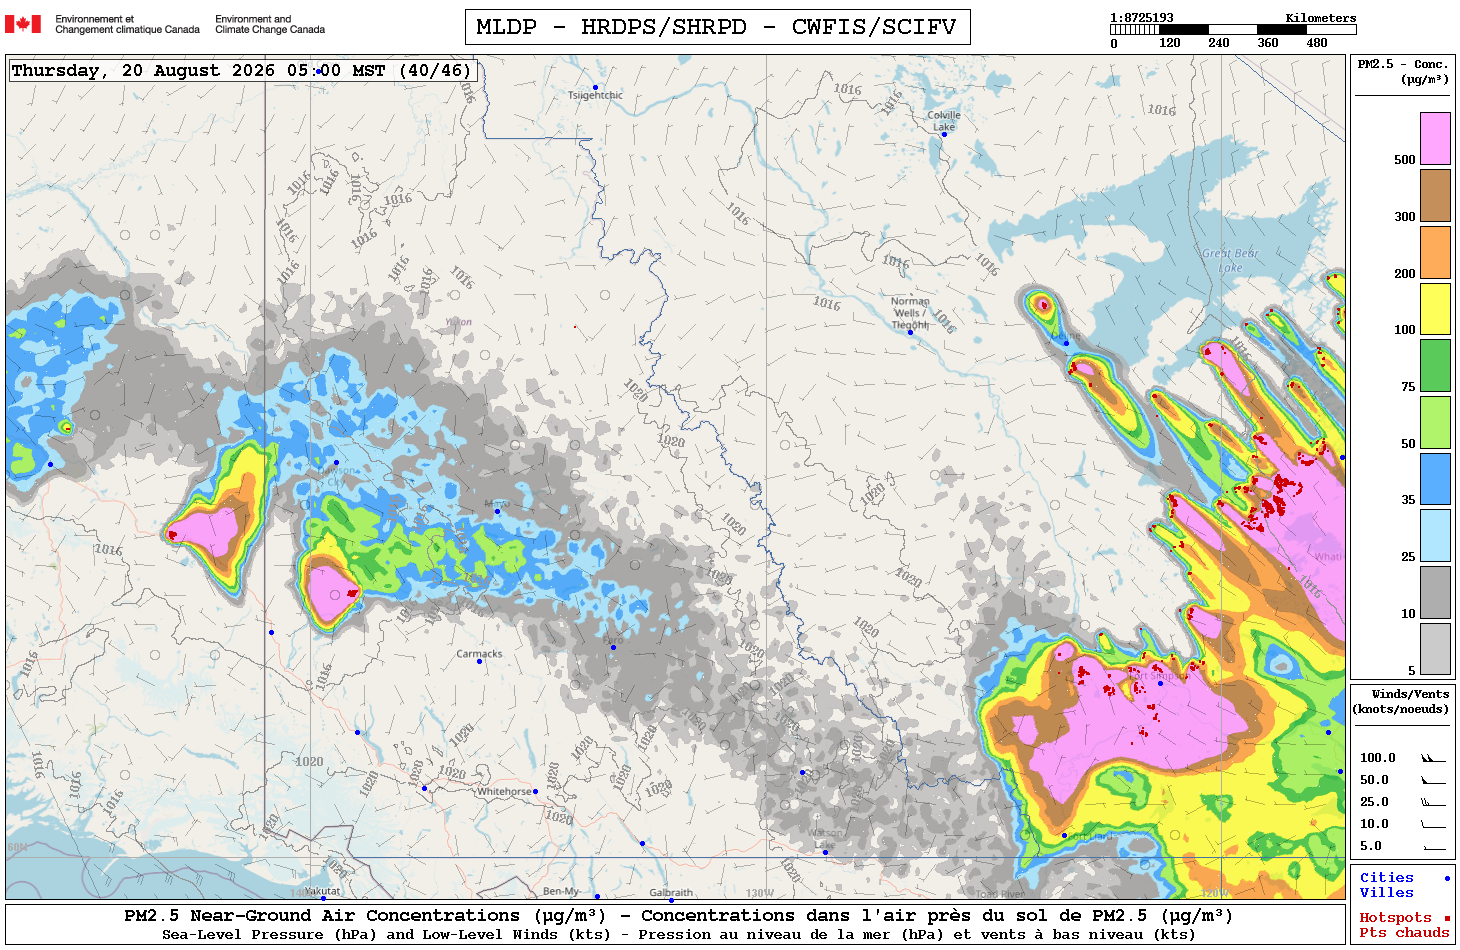The image size is (1460, 950).
Task: Click the 25.0 knots wind barb symbol
Action: (x=1433, y=802)
